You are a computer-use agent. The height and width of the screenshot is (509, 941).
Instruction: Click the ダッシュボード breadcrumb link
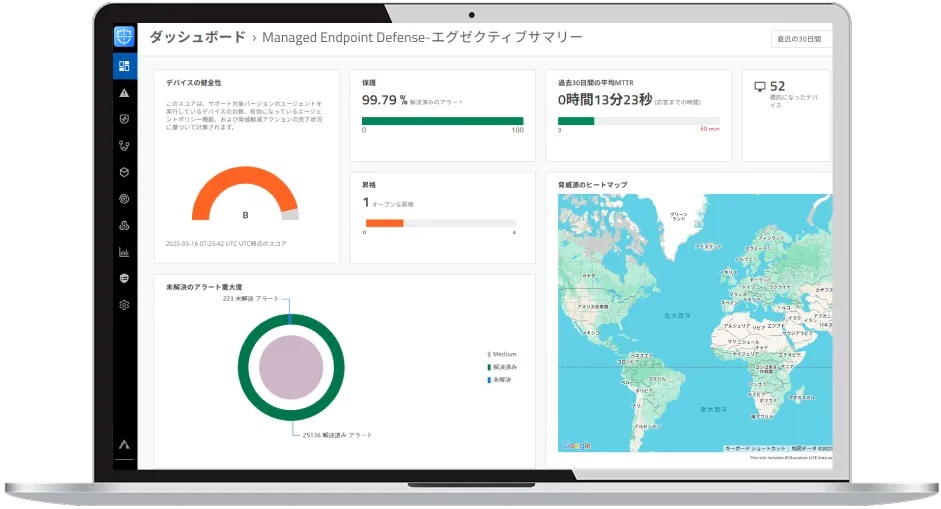coord(197,37)
